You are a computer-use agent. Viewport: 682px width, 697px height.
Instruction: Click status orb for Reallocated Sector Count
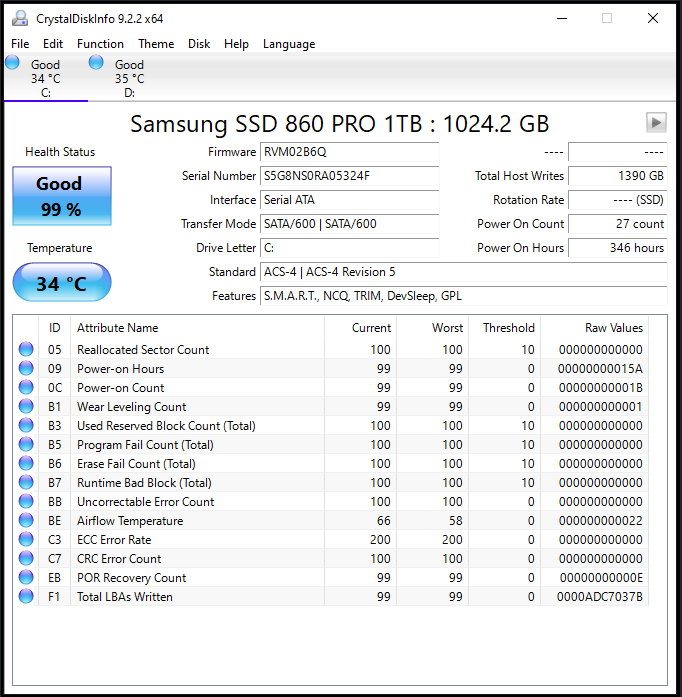tap(26, 349)
